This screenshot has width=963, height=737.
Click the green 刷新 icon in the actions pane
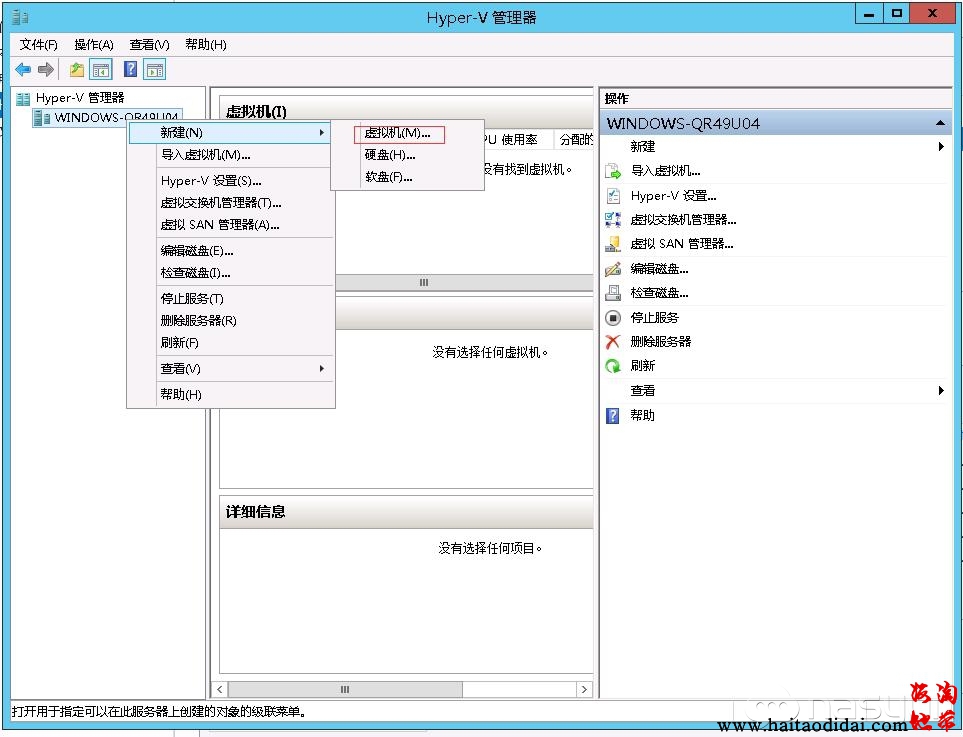(613, 366)
